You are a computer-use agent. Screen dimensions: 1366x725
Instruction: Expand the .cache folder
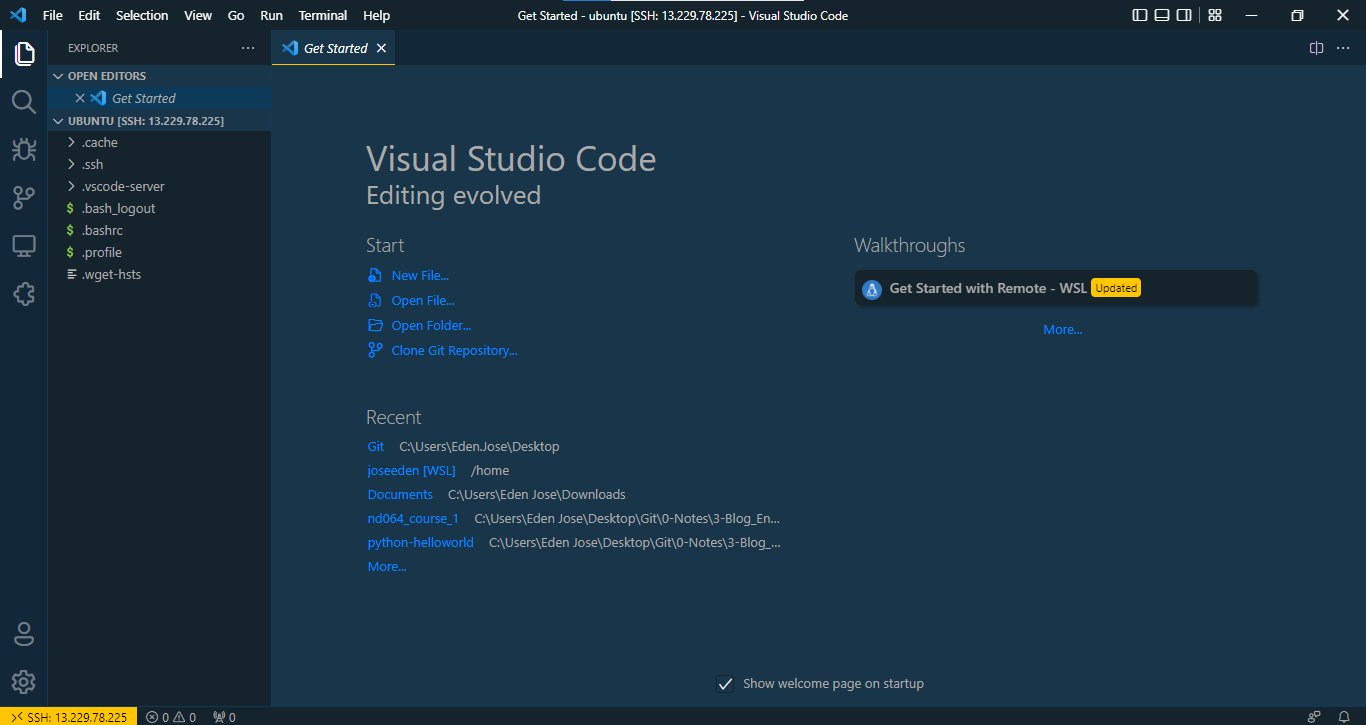(100, 142)
